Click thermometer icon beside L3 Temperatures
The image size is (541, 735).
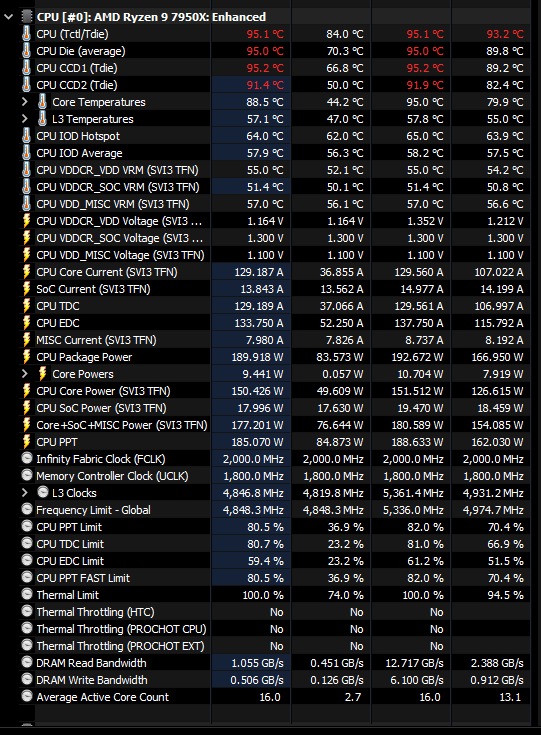pos(42,119)
